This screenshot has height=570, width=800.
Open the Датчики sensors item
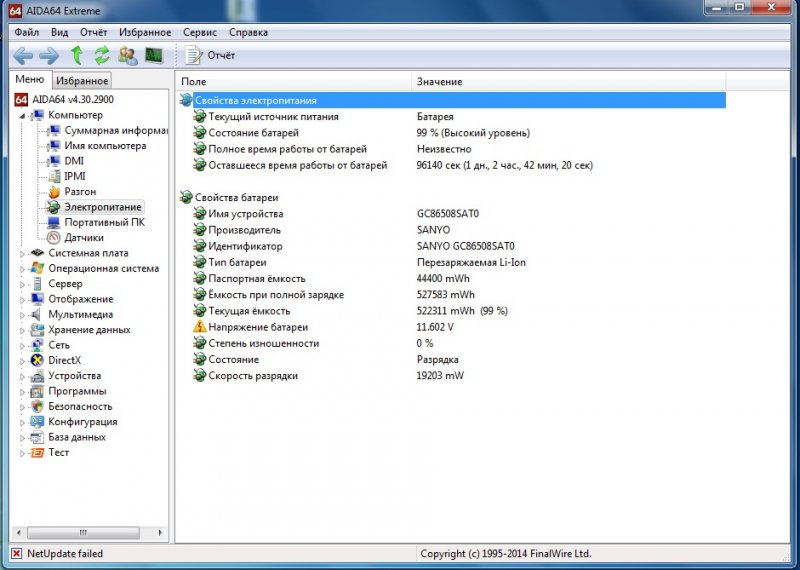tap(84, 238)
